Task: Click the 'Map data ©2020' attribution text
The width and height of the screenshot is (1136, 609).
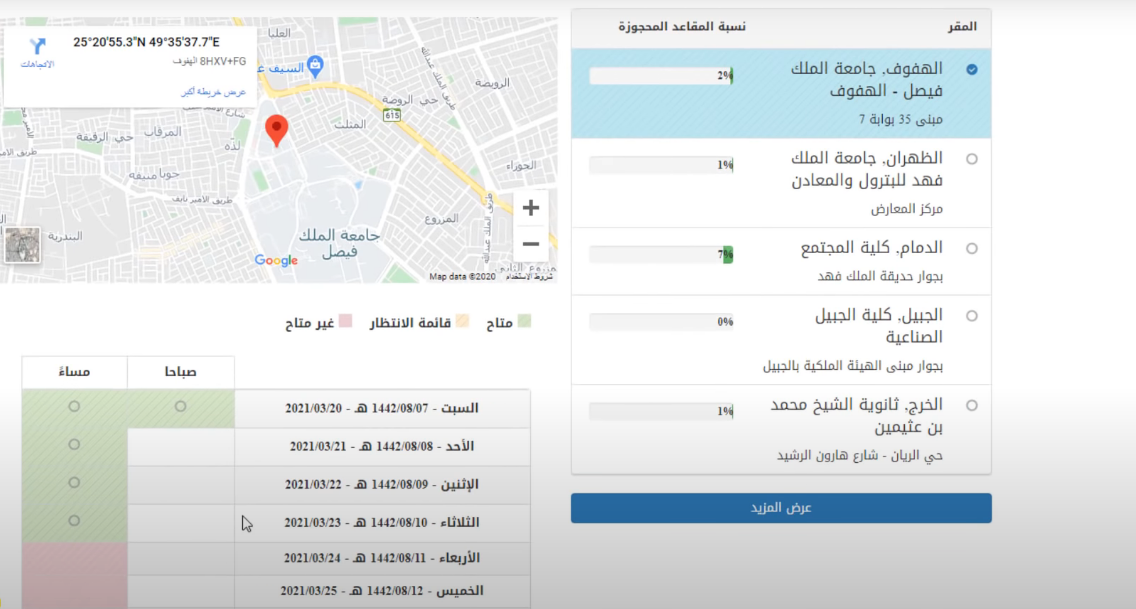Action: [462, 277]
